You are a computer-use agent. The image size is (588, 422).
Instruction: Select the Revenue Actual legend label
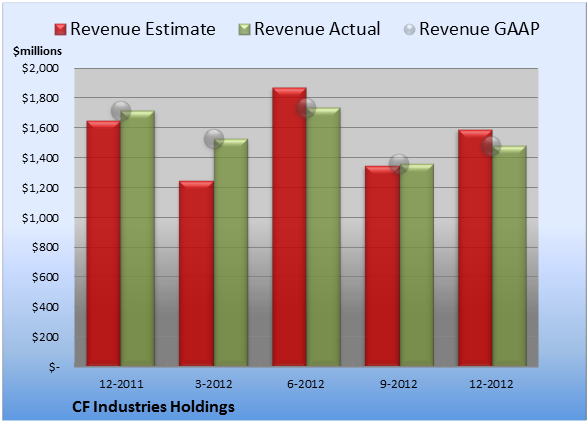pyautogui.click(x=317, y=29)
